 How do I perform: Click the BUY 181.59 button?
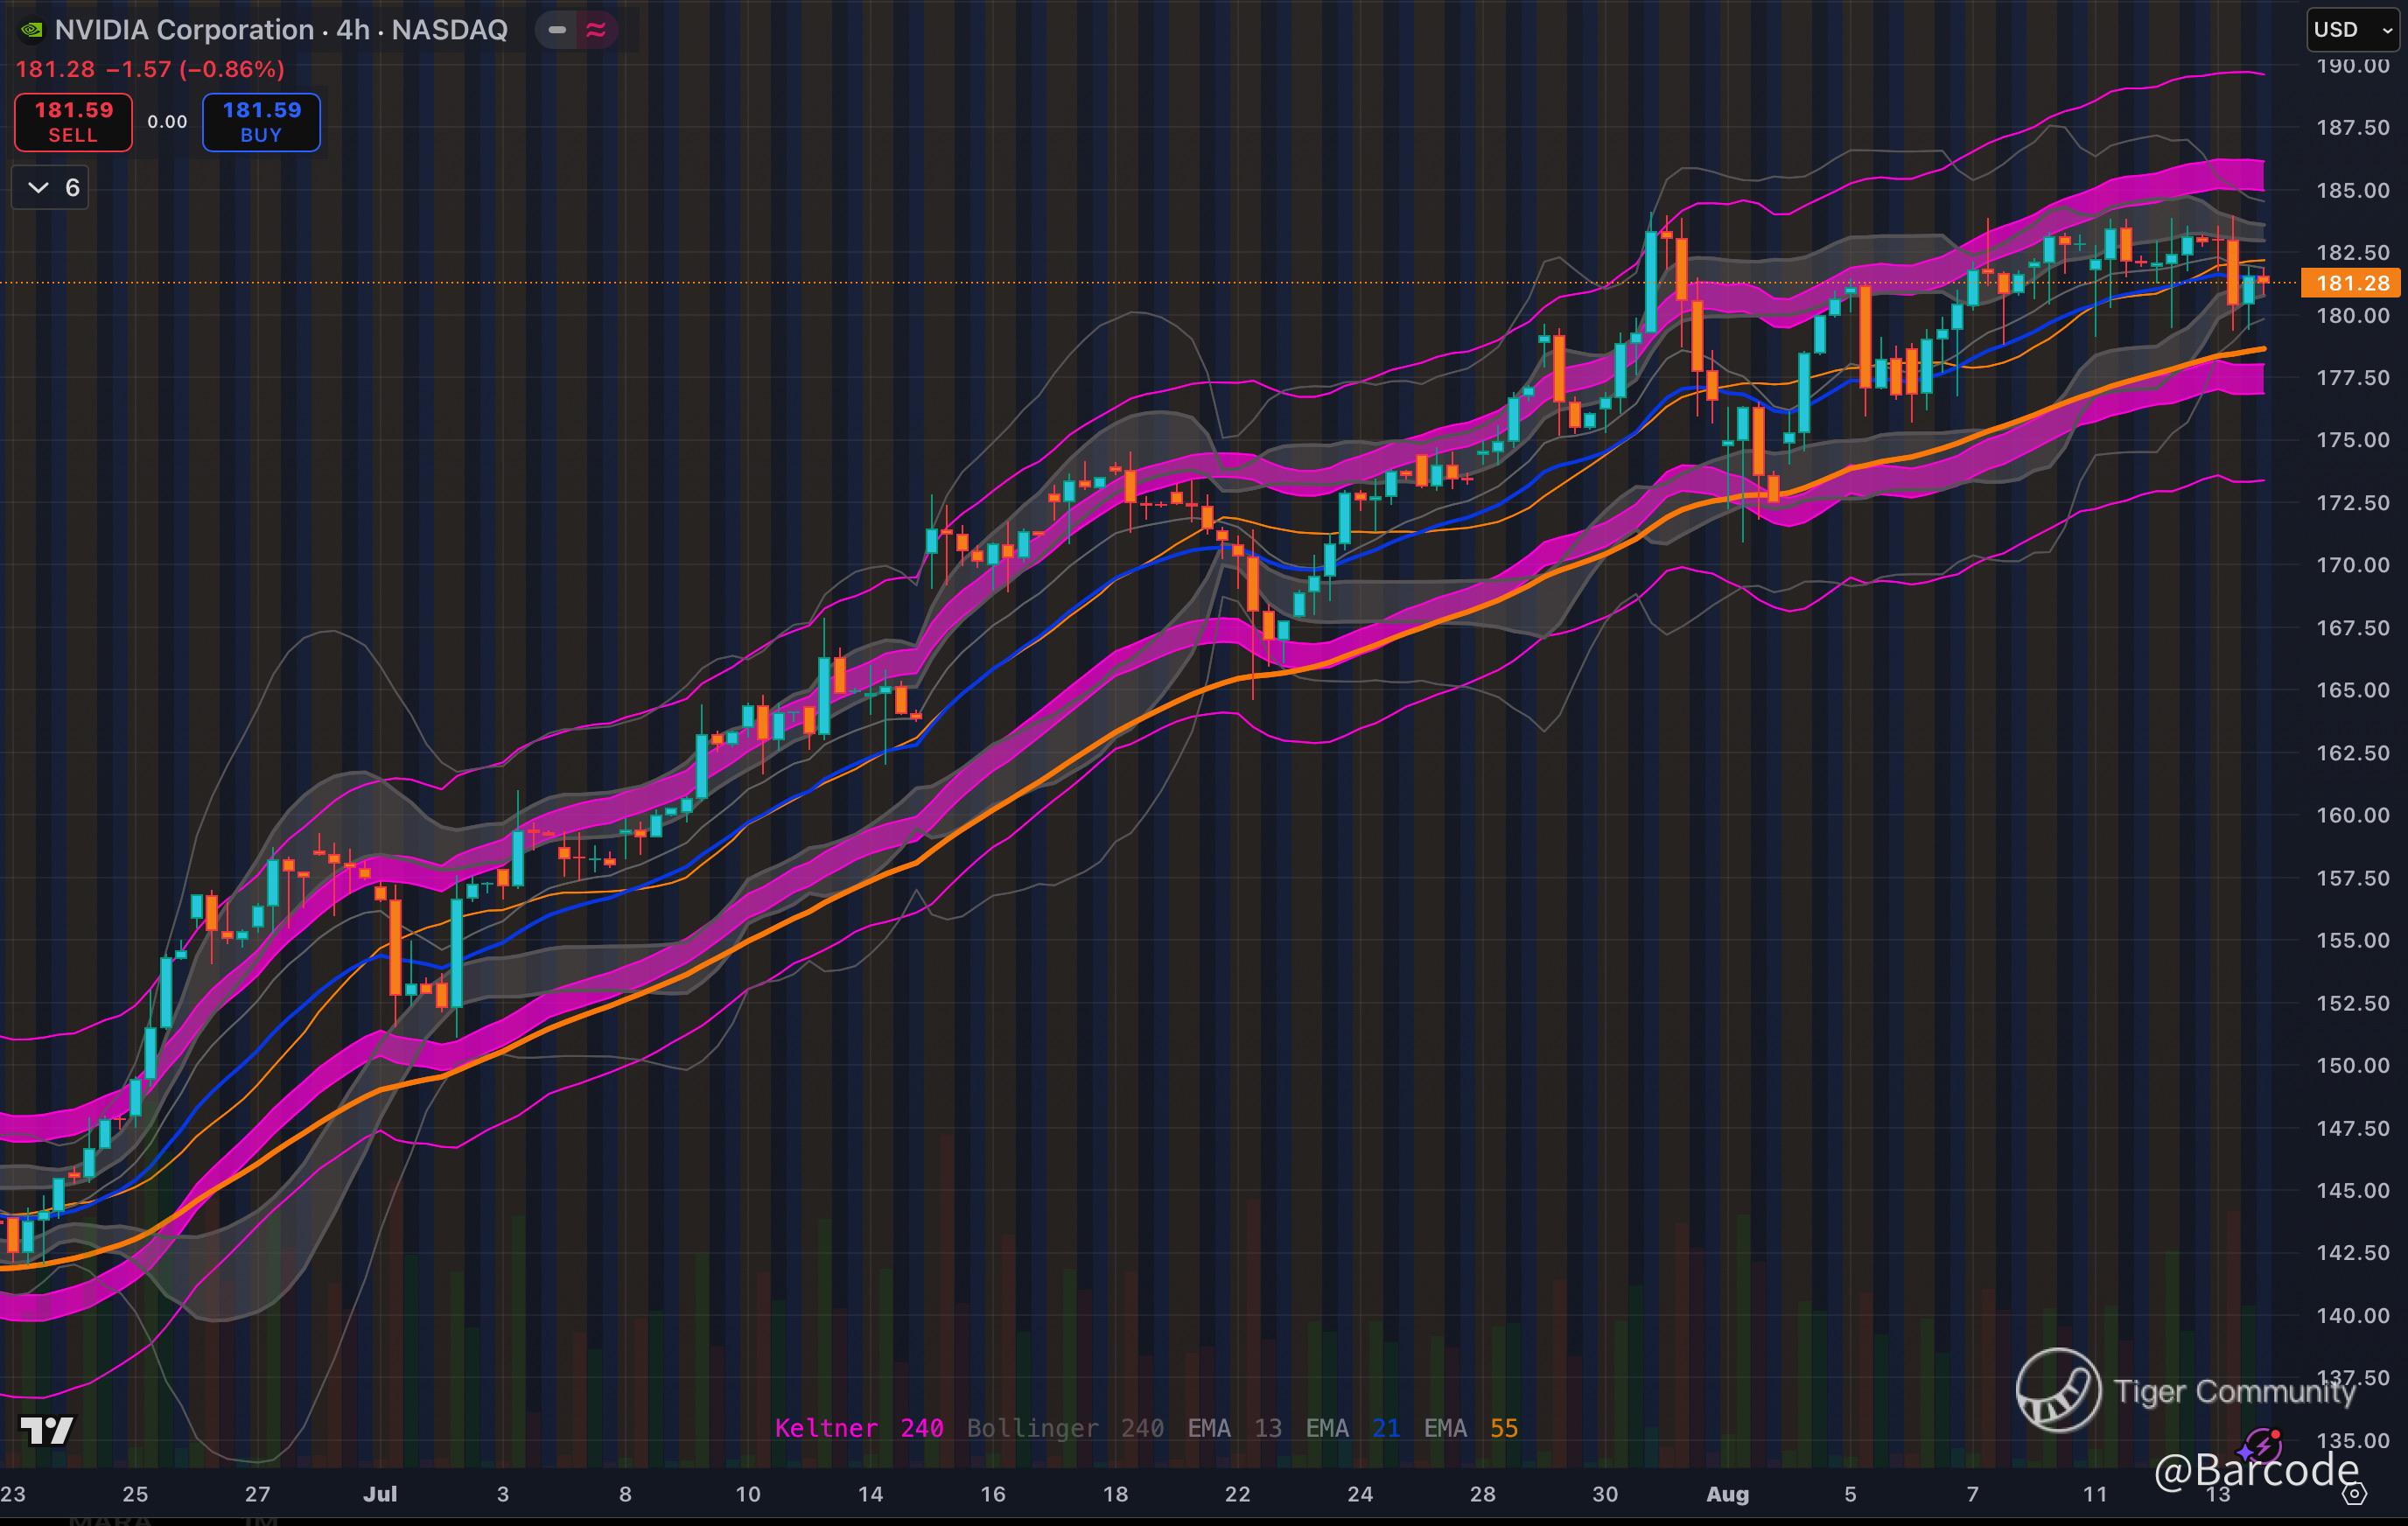tap(261, 122)
